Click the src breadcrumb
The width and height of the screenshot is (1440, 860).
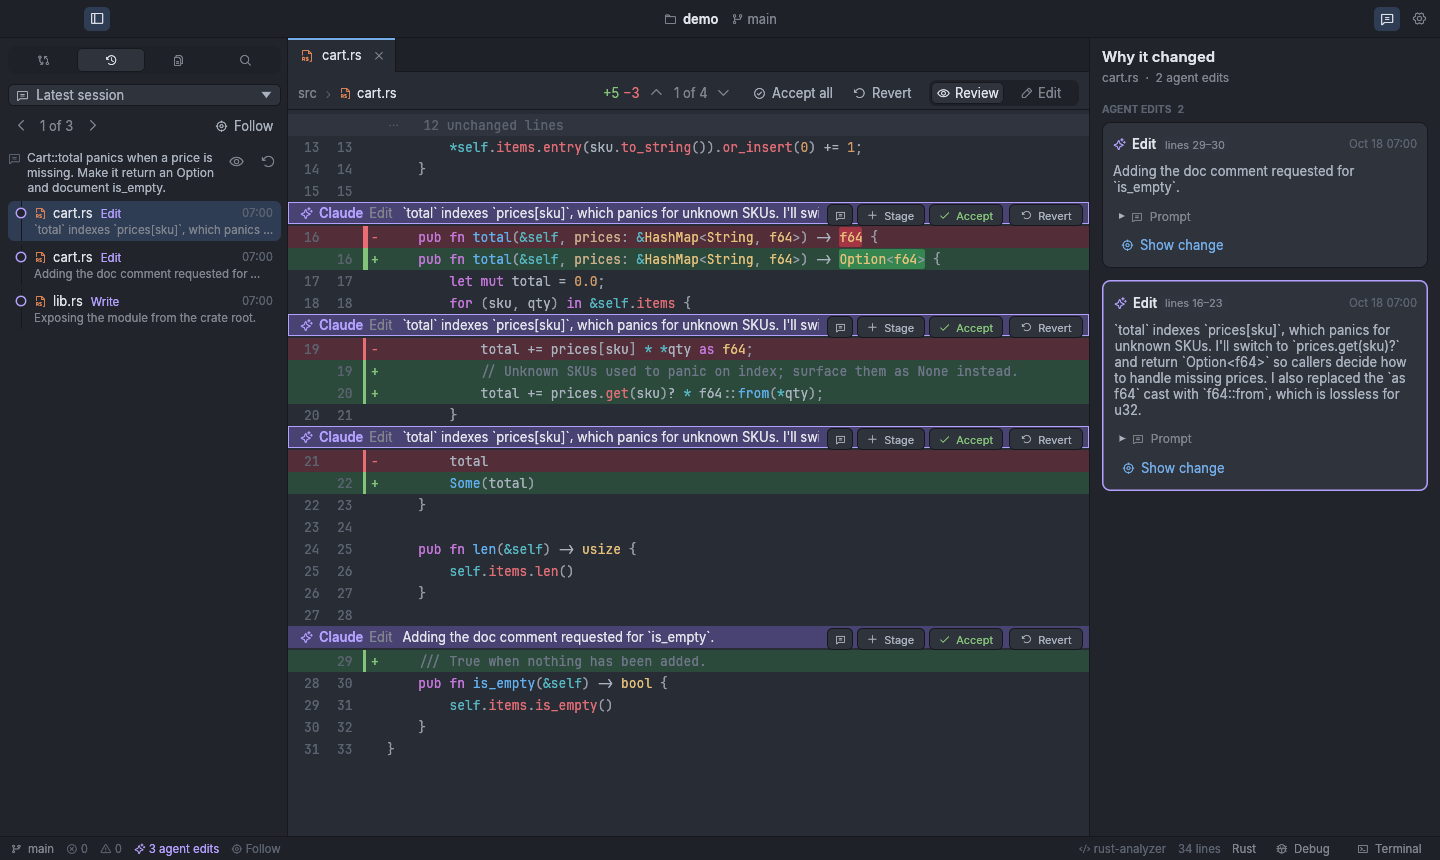tap(307, 93)
